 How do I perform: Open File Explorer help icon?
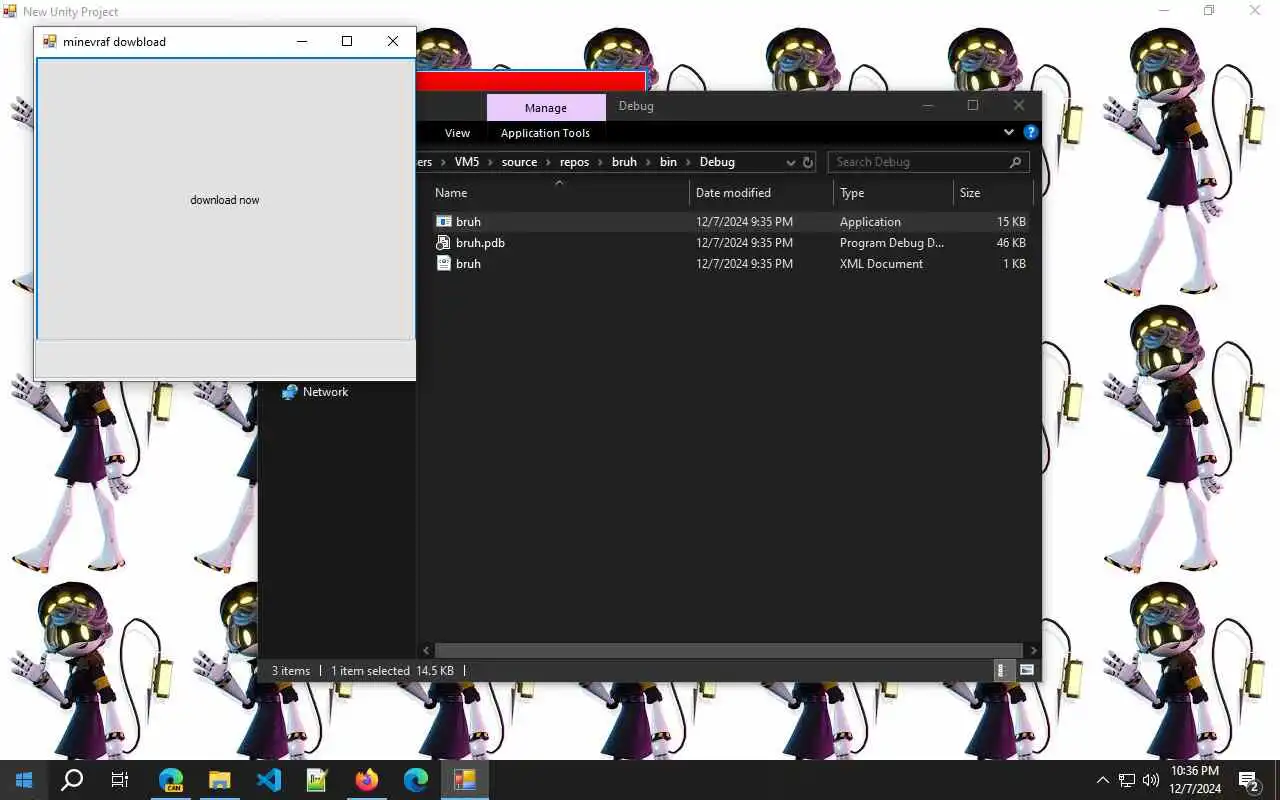(x=1030, y=132)
